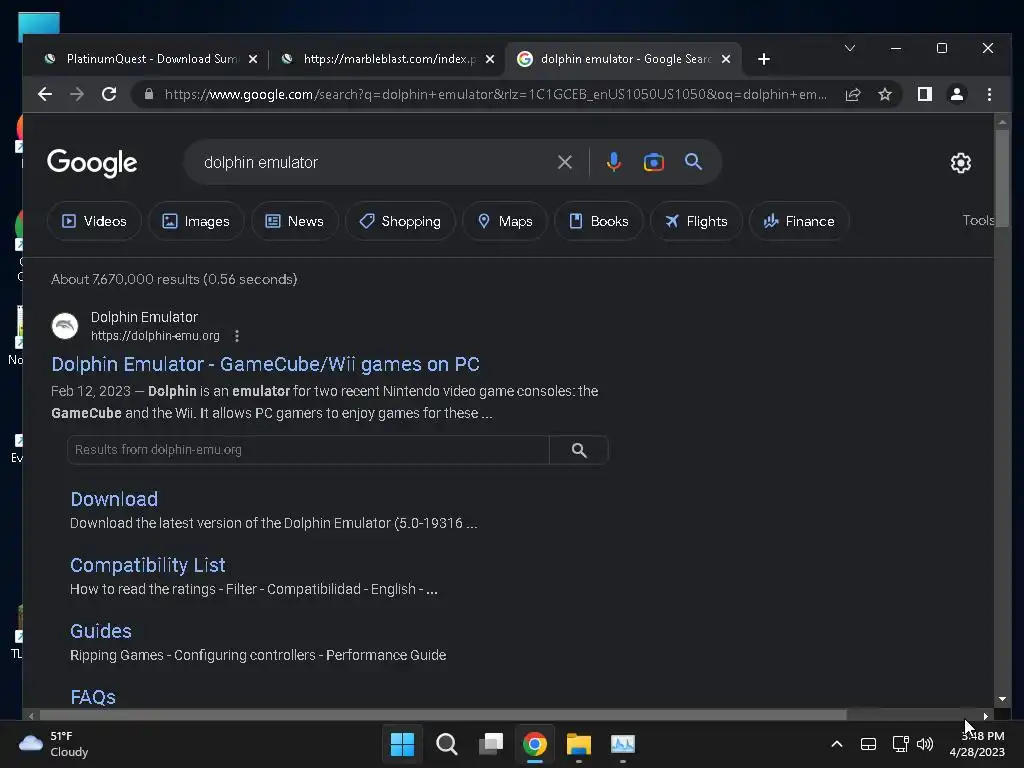
Task: Submit search with magnifier icon
Action: click(693, 161)
